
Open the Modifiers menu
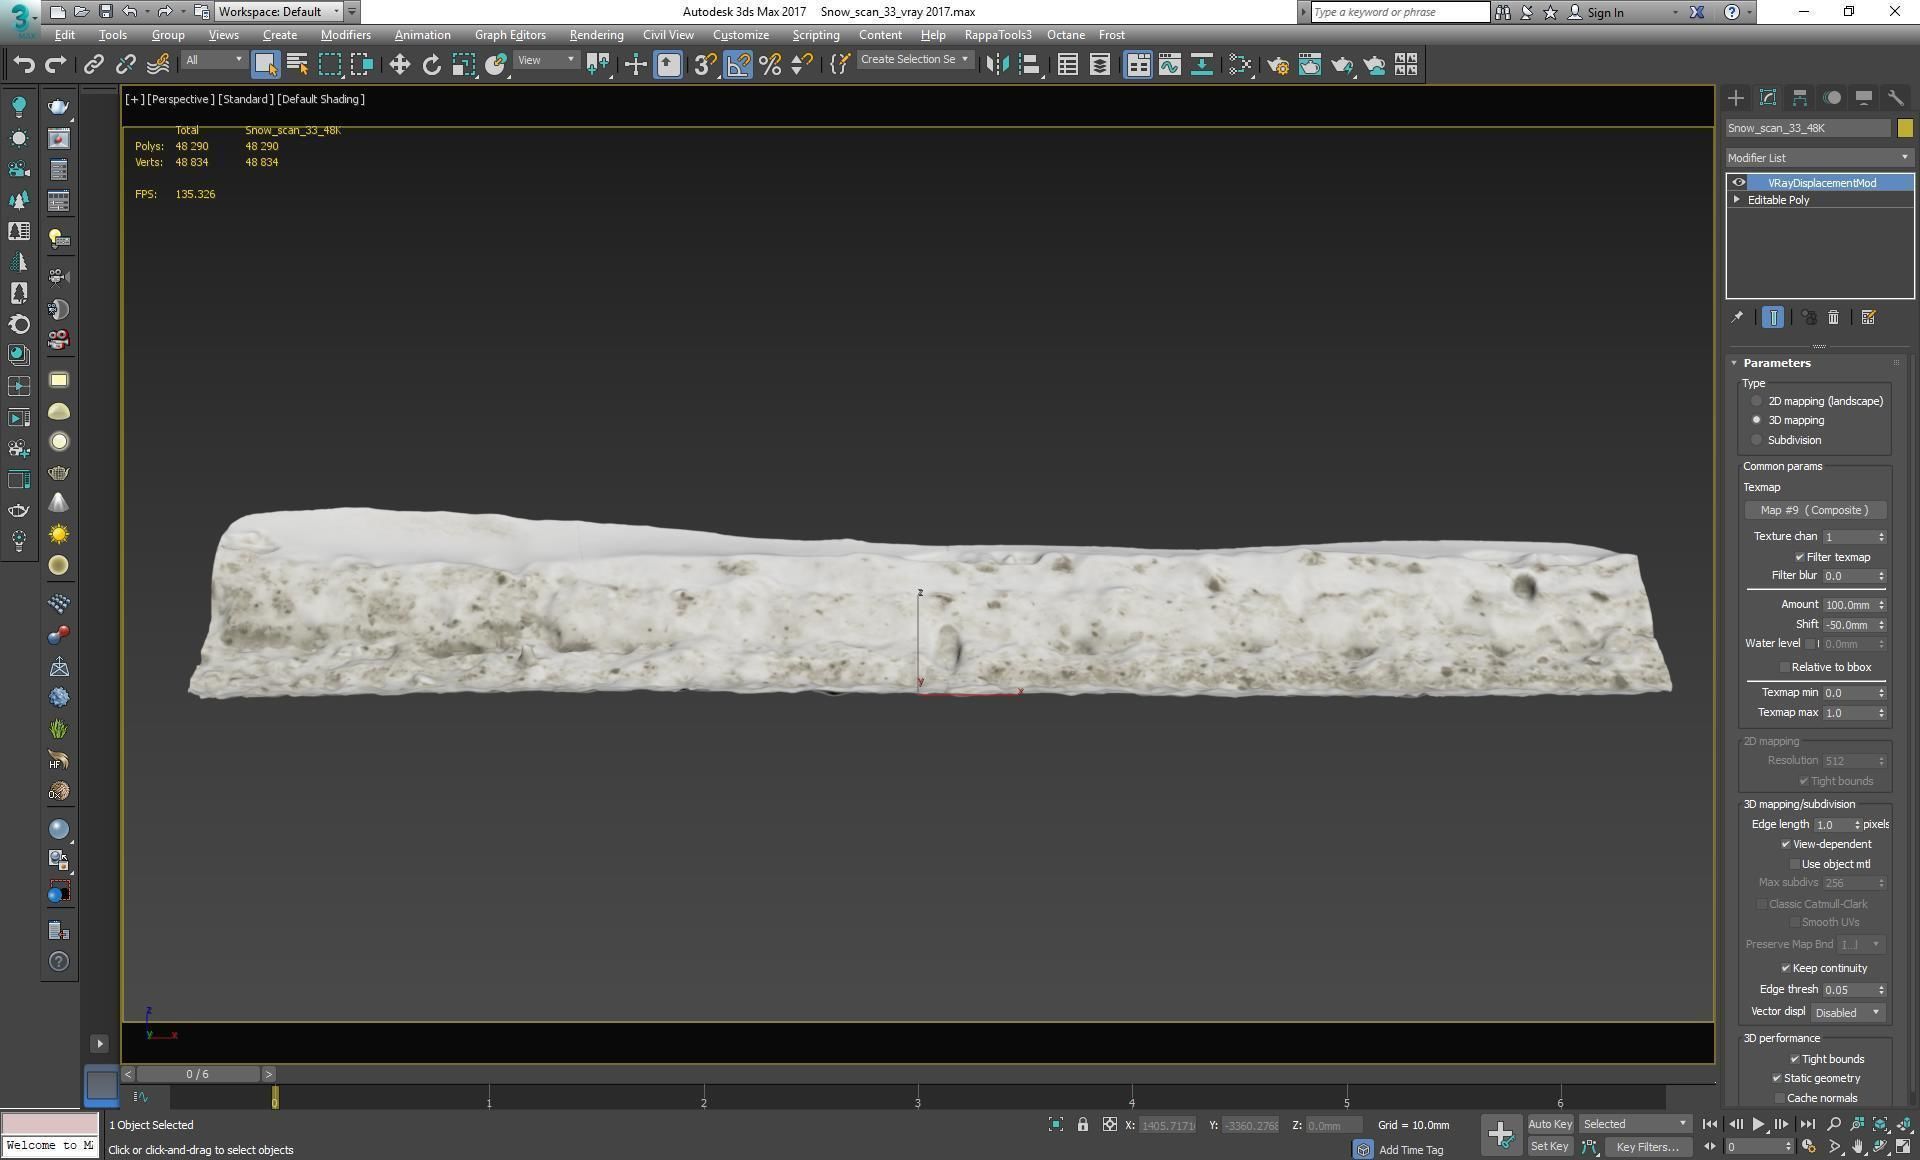345,35
